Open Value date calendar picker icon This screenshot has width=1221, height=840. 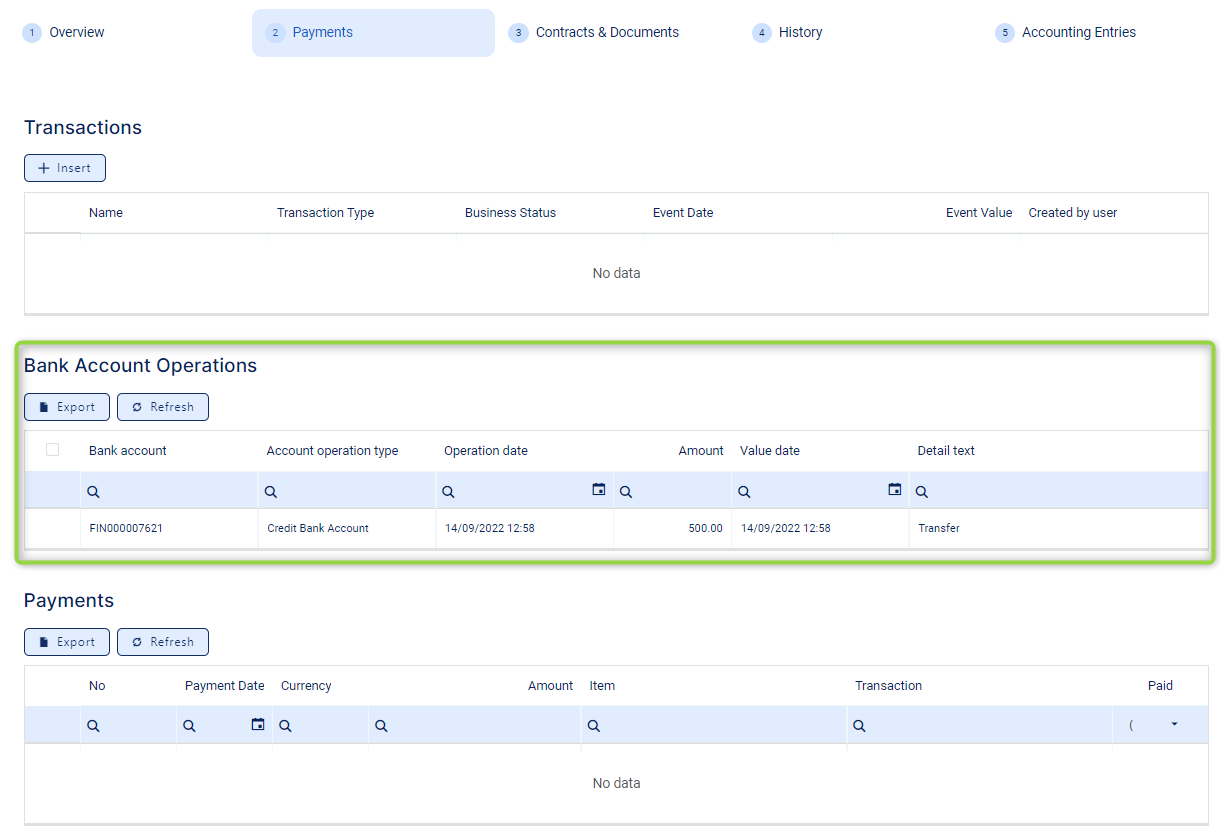tap(894, 490)
